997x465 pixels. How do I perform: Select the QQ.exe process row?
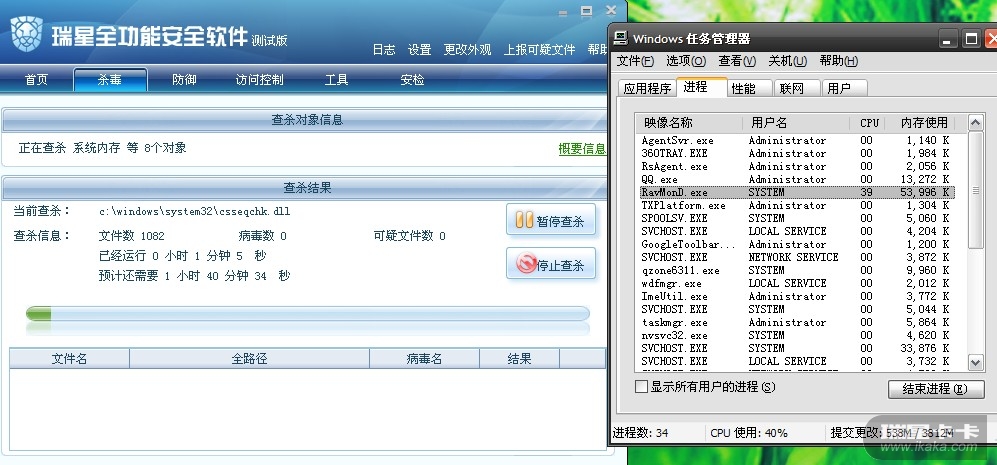[x=796, y=179]
